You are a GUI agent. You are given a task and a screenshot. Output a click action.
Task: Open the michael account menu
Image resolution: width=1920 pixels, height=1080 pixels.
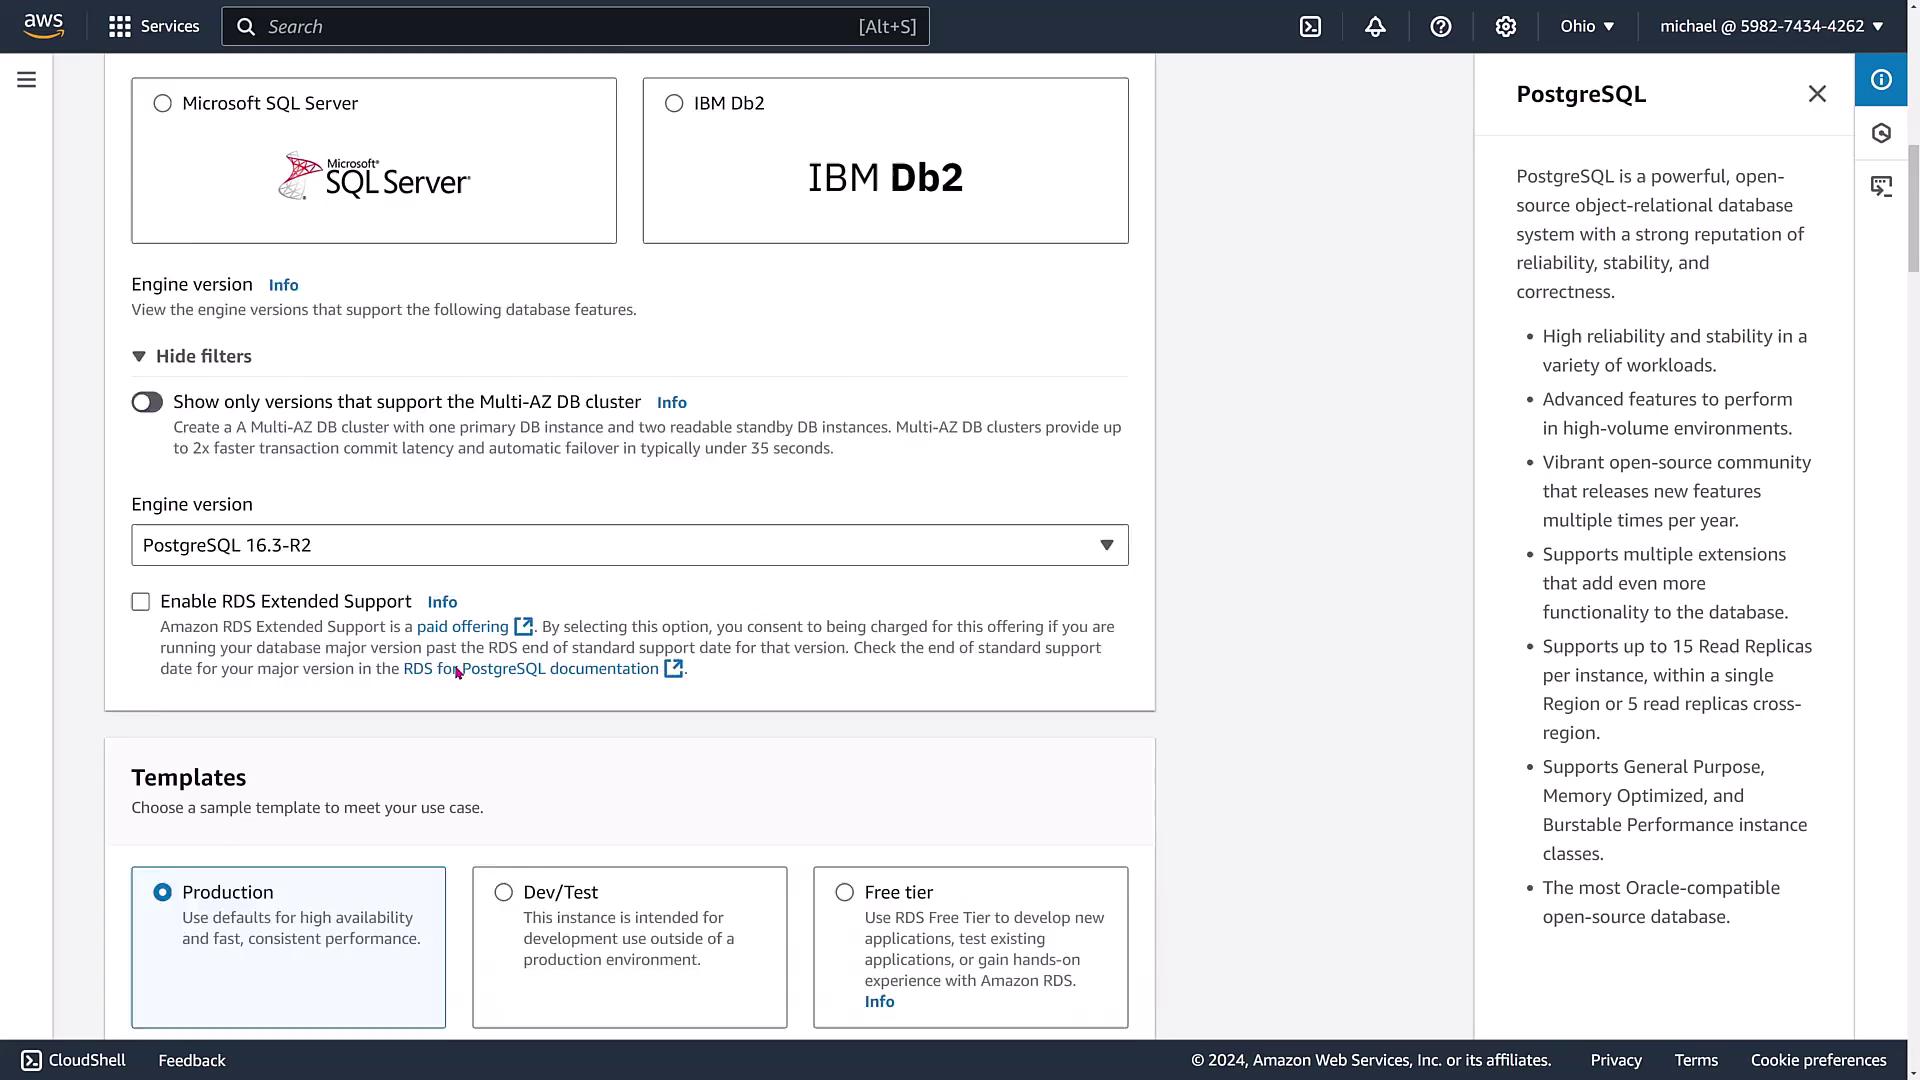coord(1771,27)
